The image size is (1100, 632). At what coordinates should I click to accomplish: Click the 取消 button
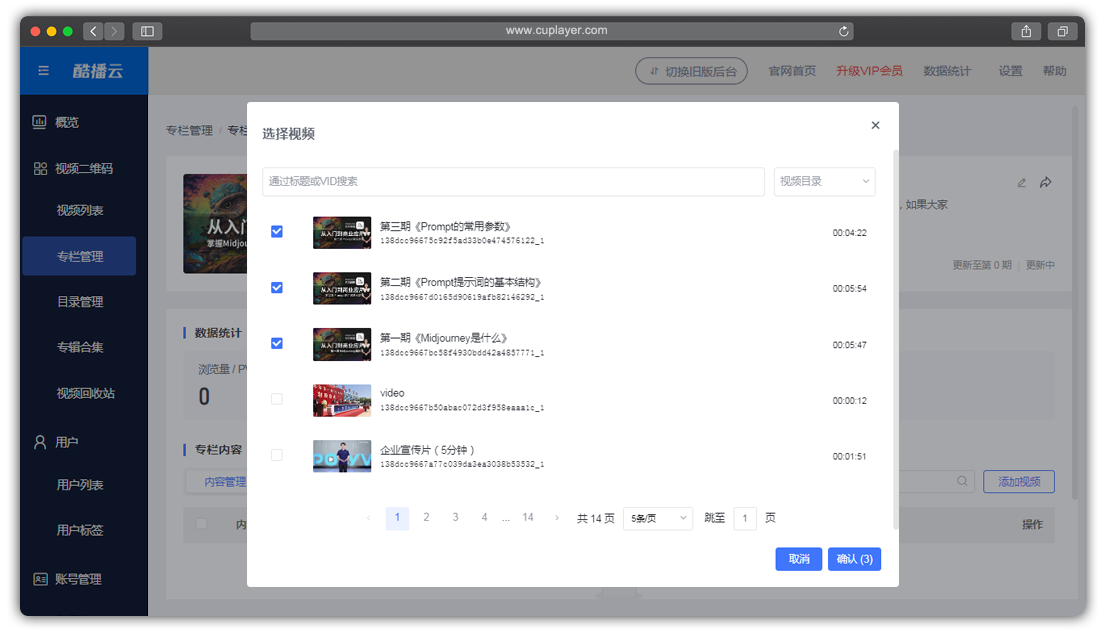click(x=798, y=559)
